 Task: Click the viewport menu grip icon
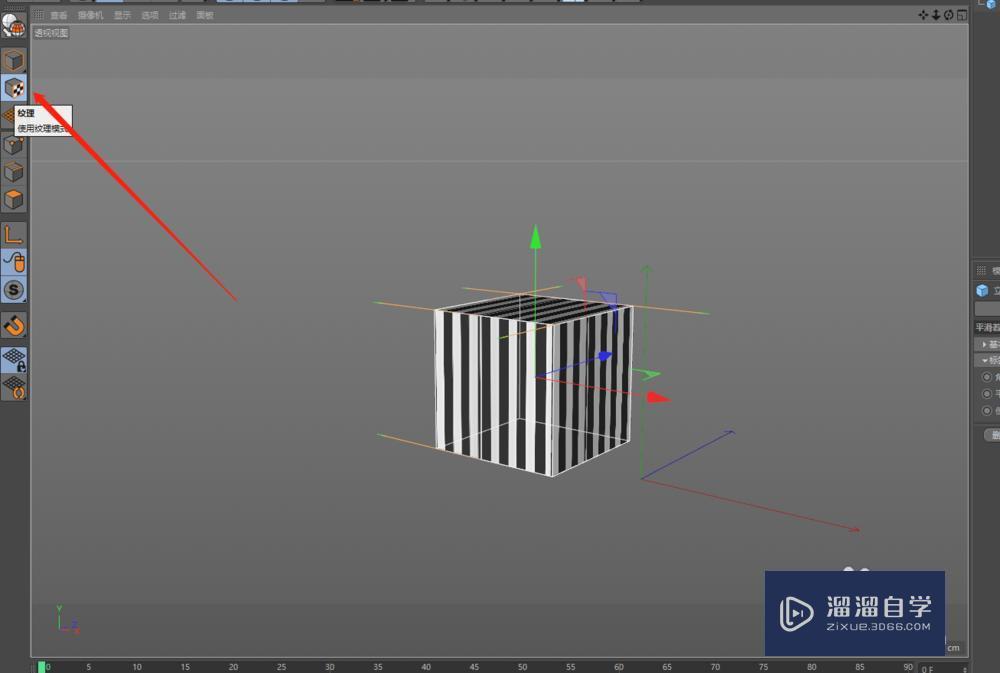tap(39, 15)
